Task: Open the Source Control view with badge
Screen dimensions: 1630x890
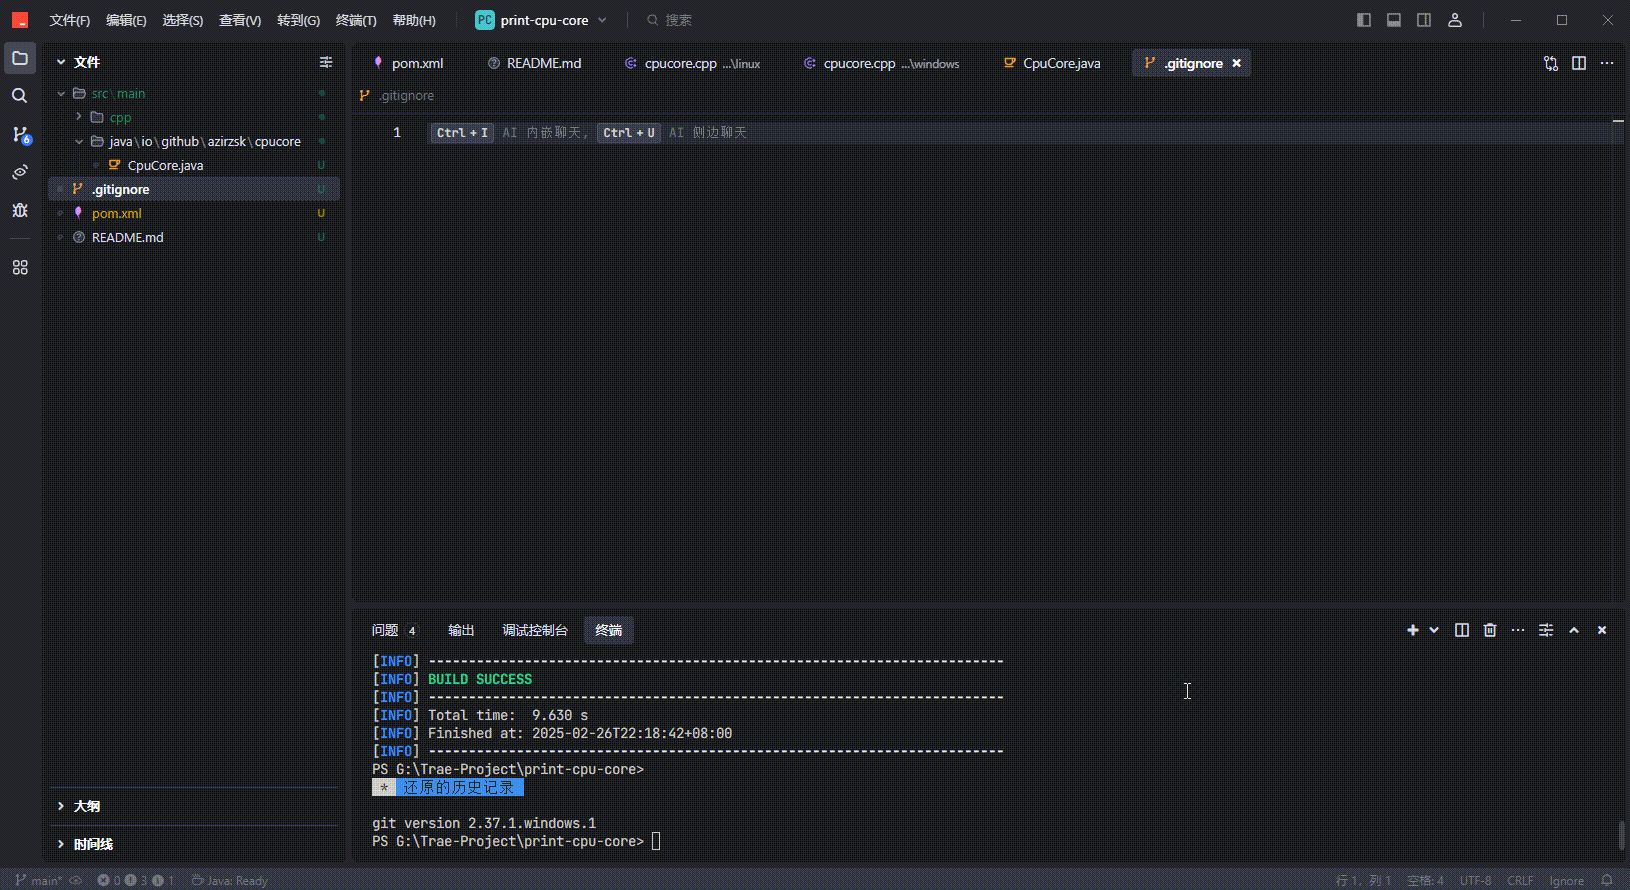Action: (x=20, y=134)
